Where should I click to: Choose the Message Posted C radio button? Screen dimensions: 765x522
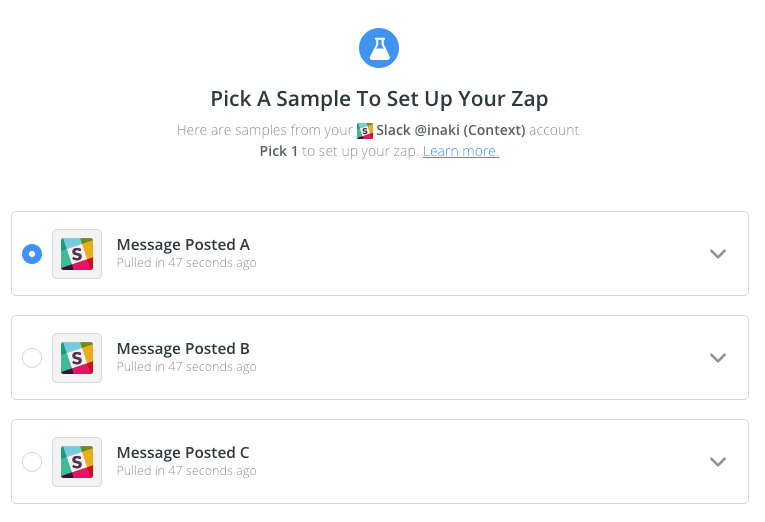(x=32, y=462)
